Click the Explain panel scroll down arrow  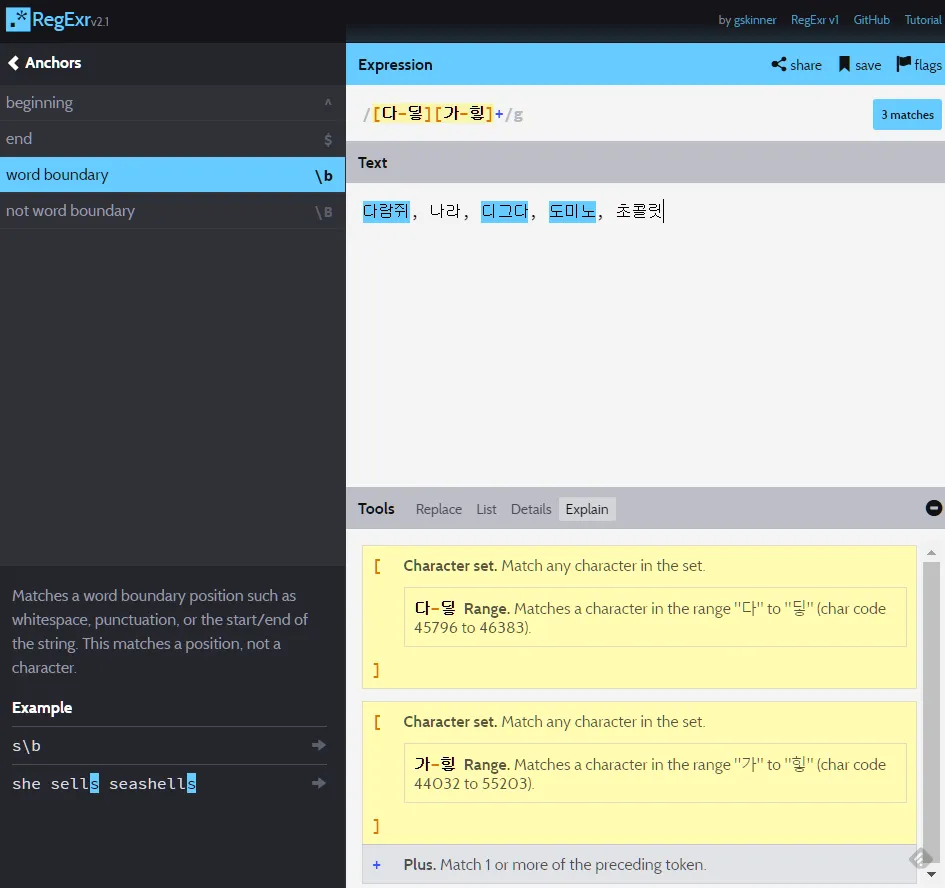click(x=931, y=874)
